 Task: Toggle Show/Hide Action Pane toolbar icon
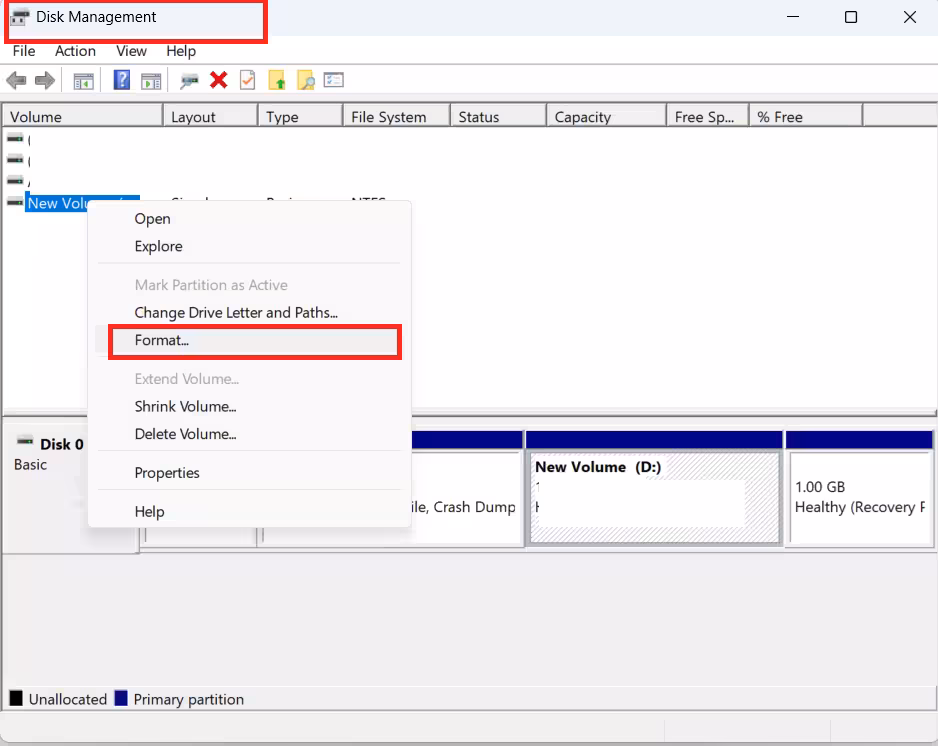point(151,81)
